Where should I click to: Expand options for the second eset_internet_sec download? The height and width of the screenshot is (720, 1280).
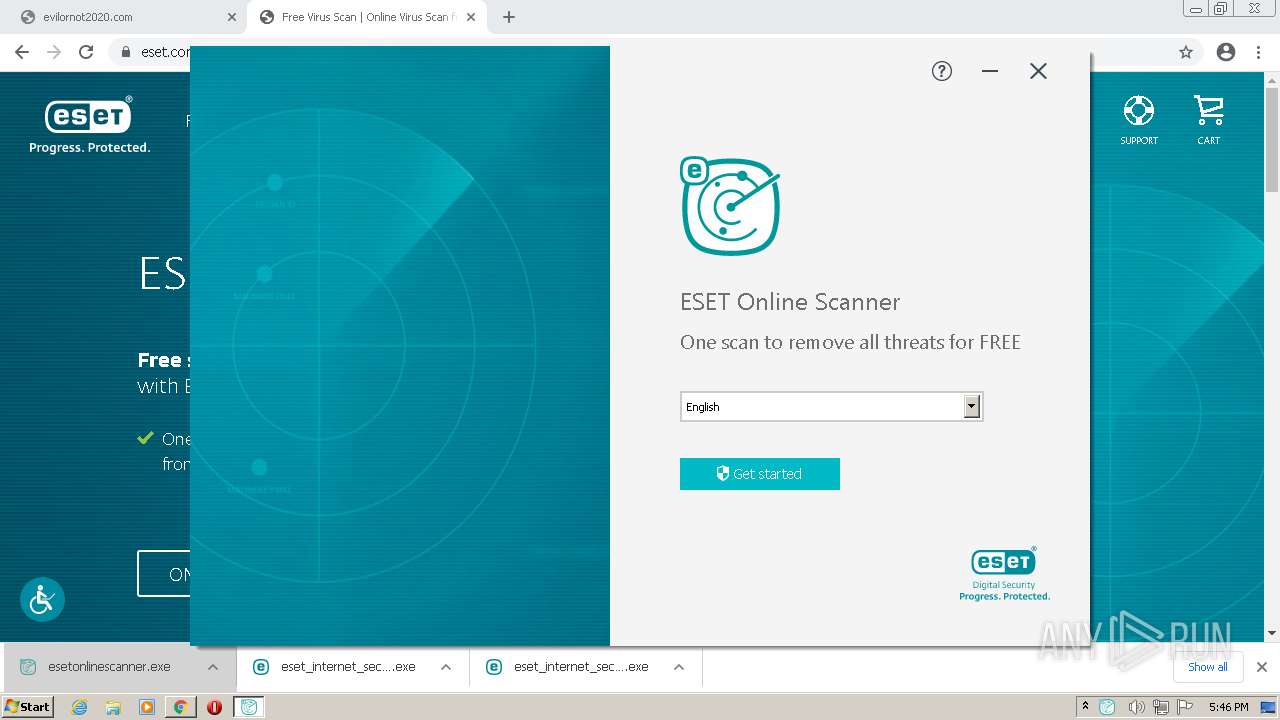(x=679, y=667)
